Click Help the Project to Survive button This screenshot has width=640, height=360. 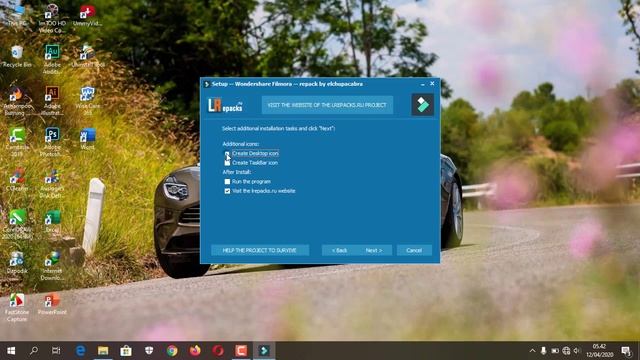click(260, 250)
